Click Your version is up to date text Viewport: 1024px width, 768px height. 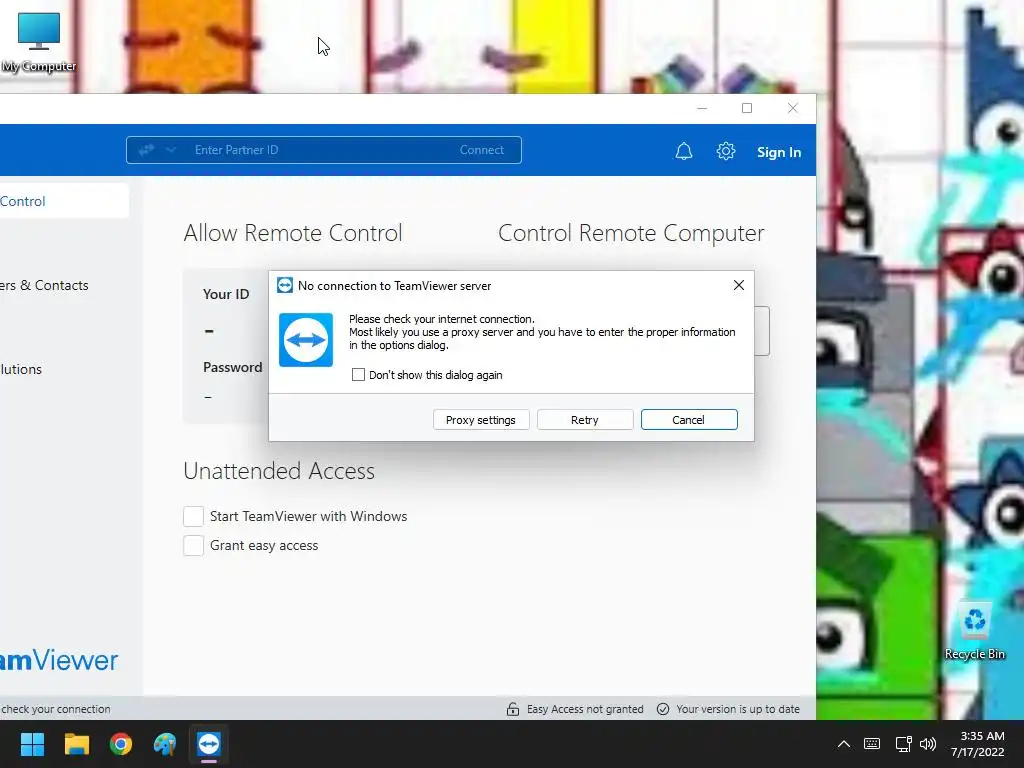click(738, 709)
